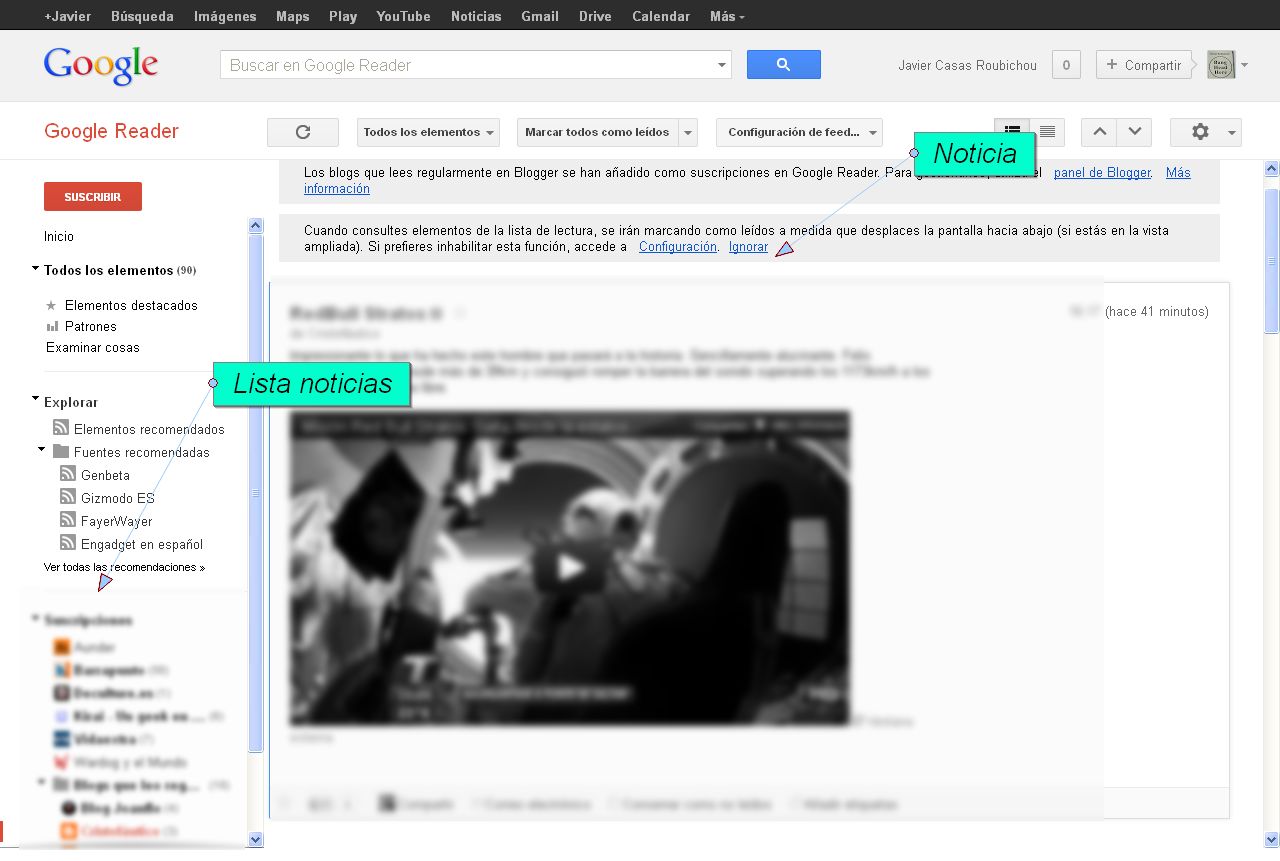Open Gmail in the top bar

[540, 16]
